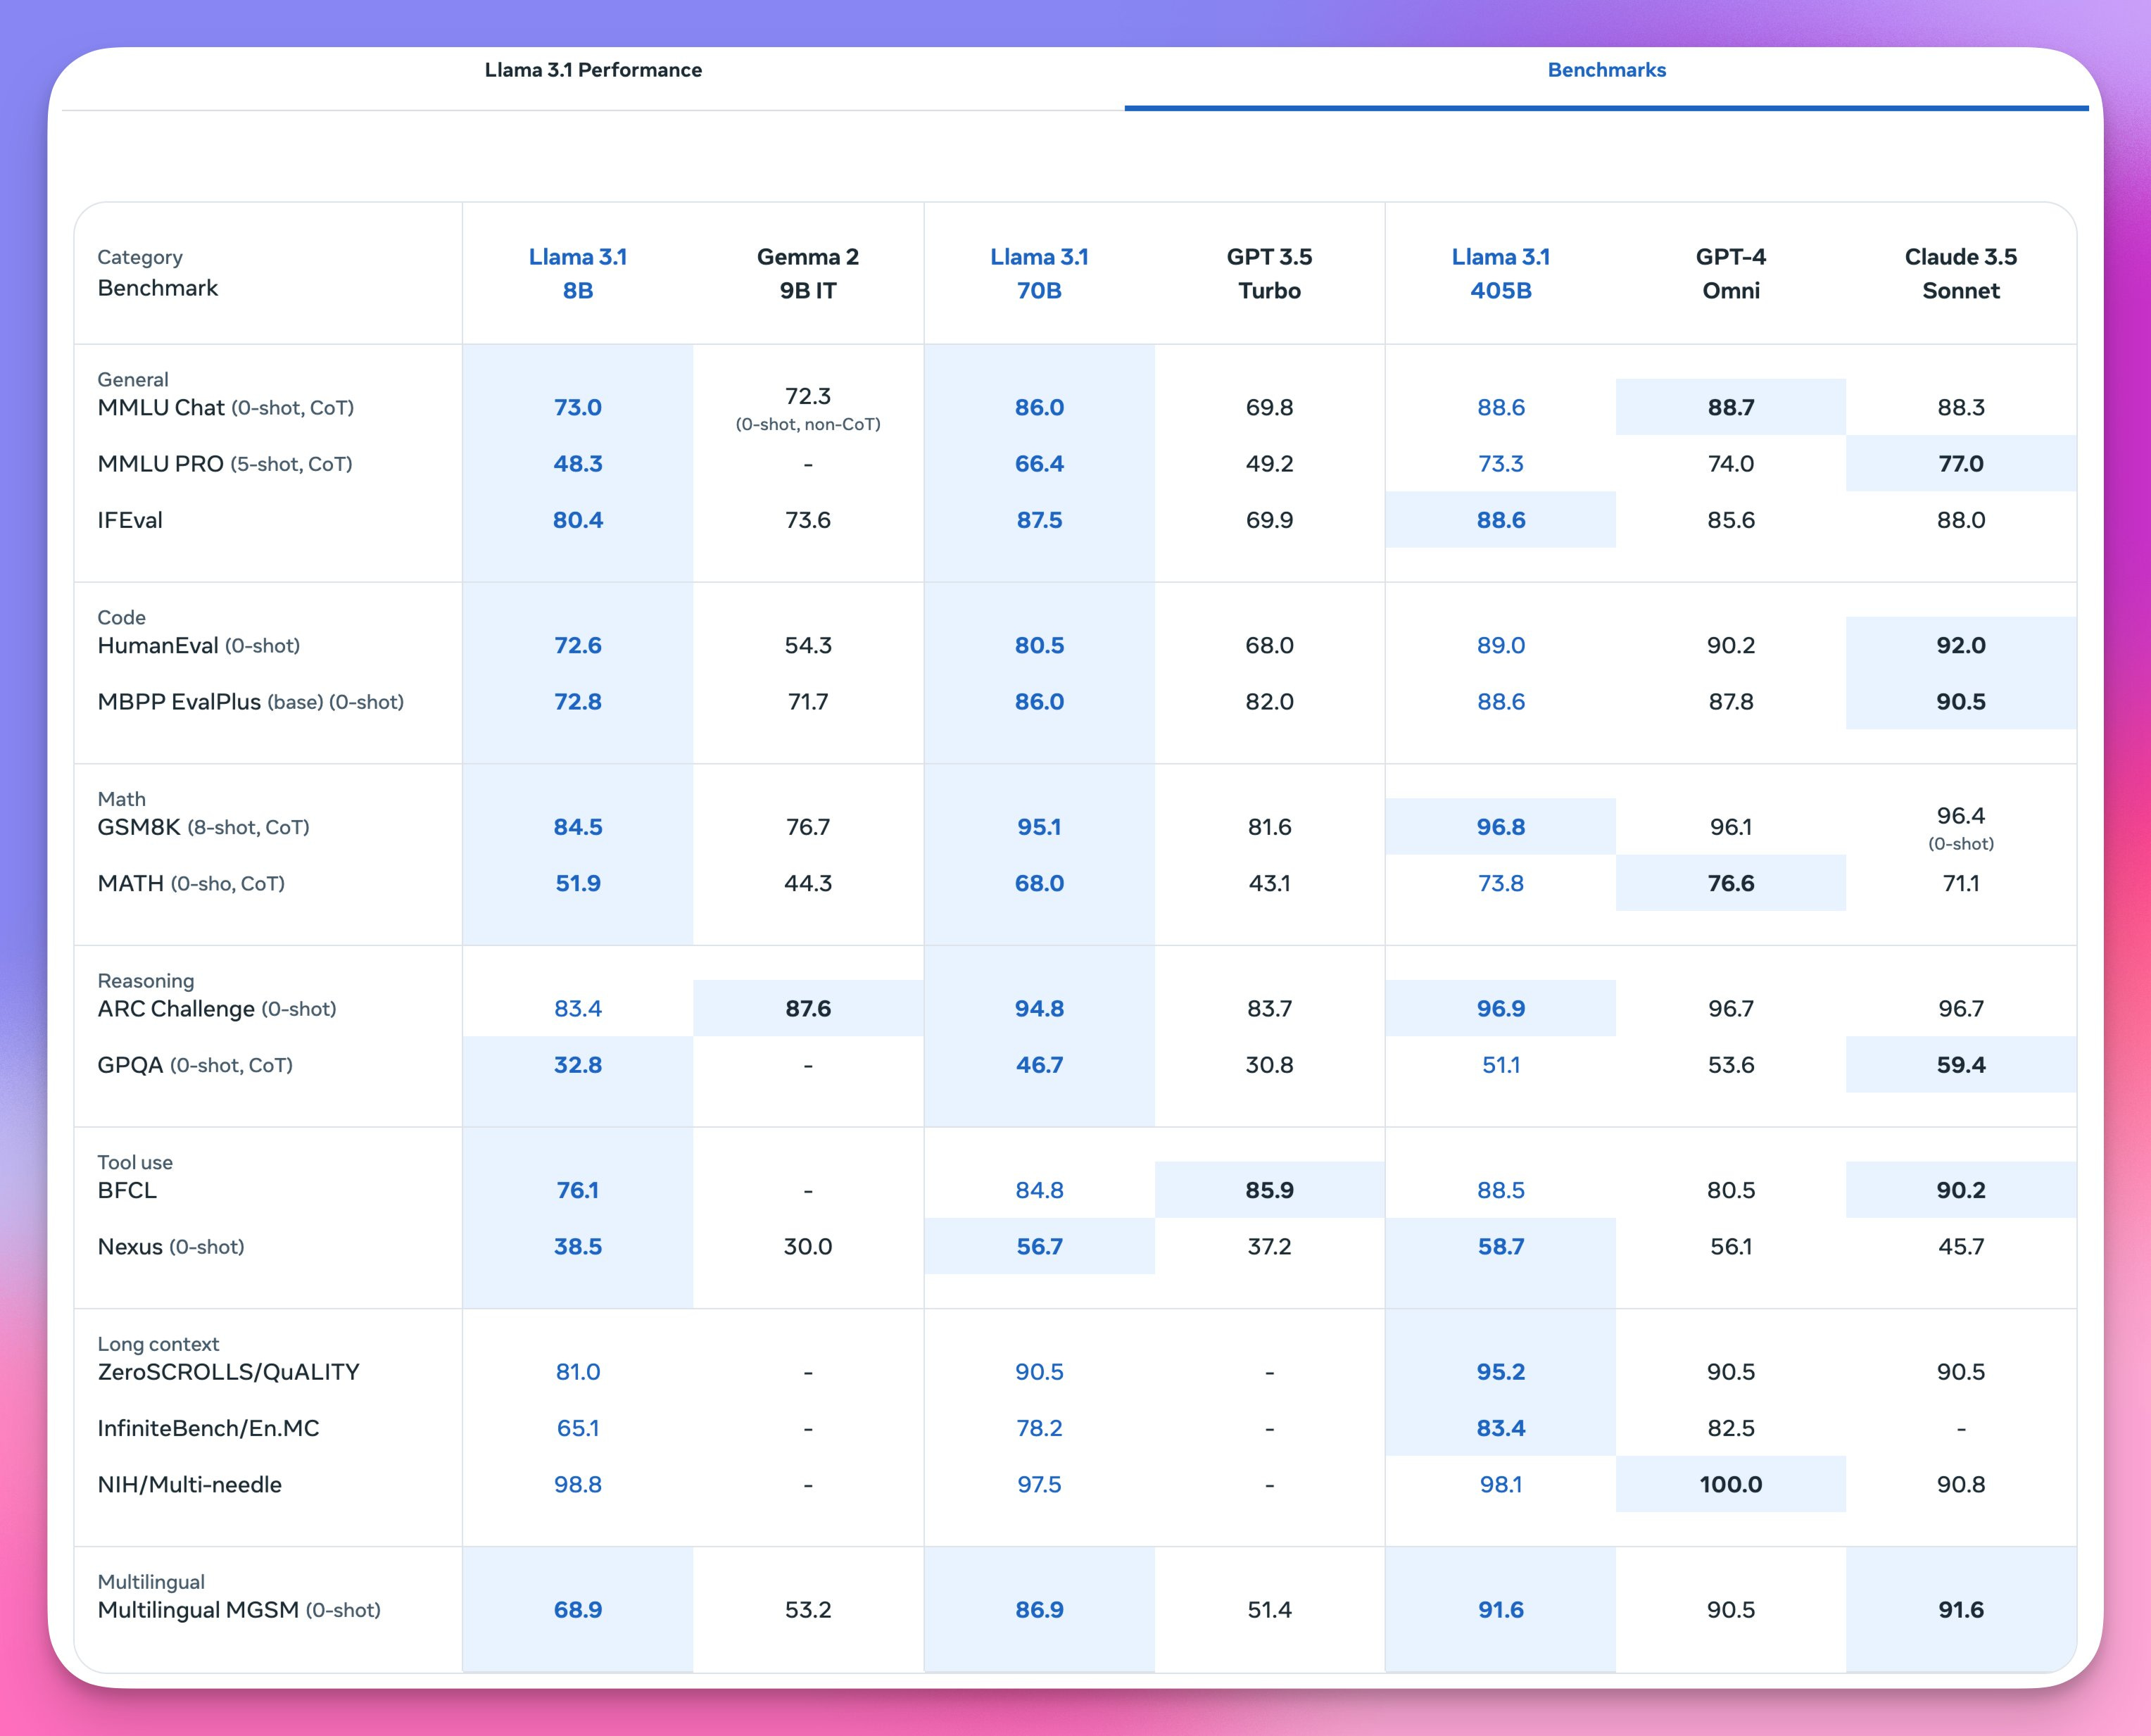Screen dimensions: 2151x1736
Task: Click the 88.6 Llama 405B IFEval value
Action: 1501,520
